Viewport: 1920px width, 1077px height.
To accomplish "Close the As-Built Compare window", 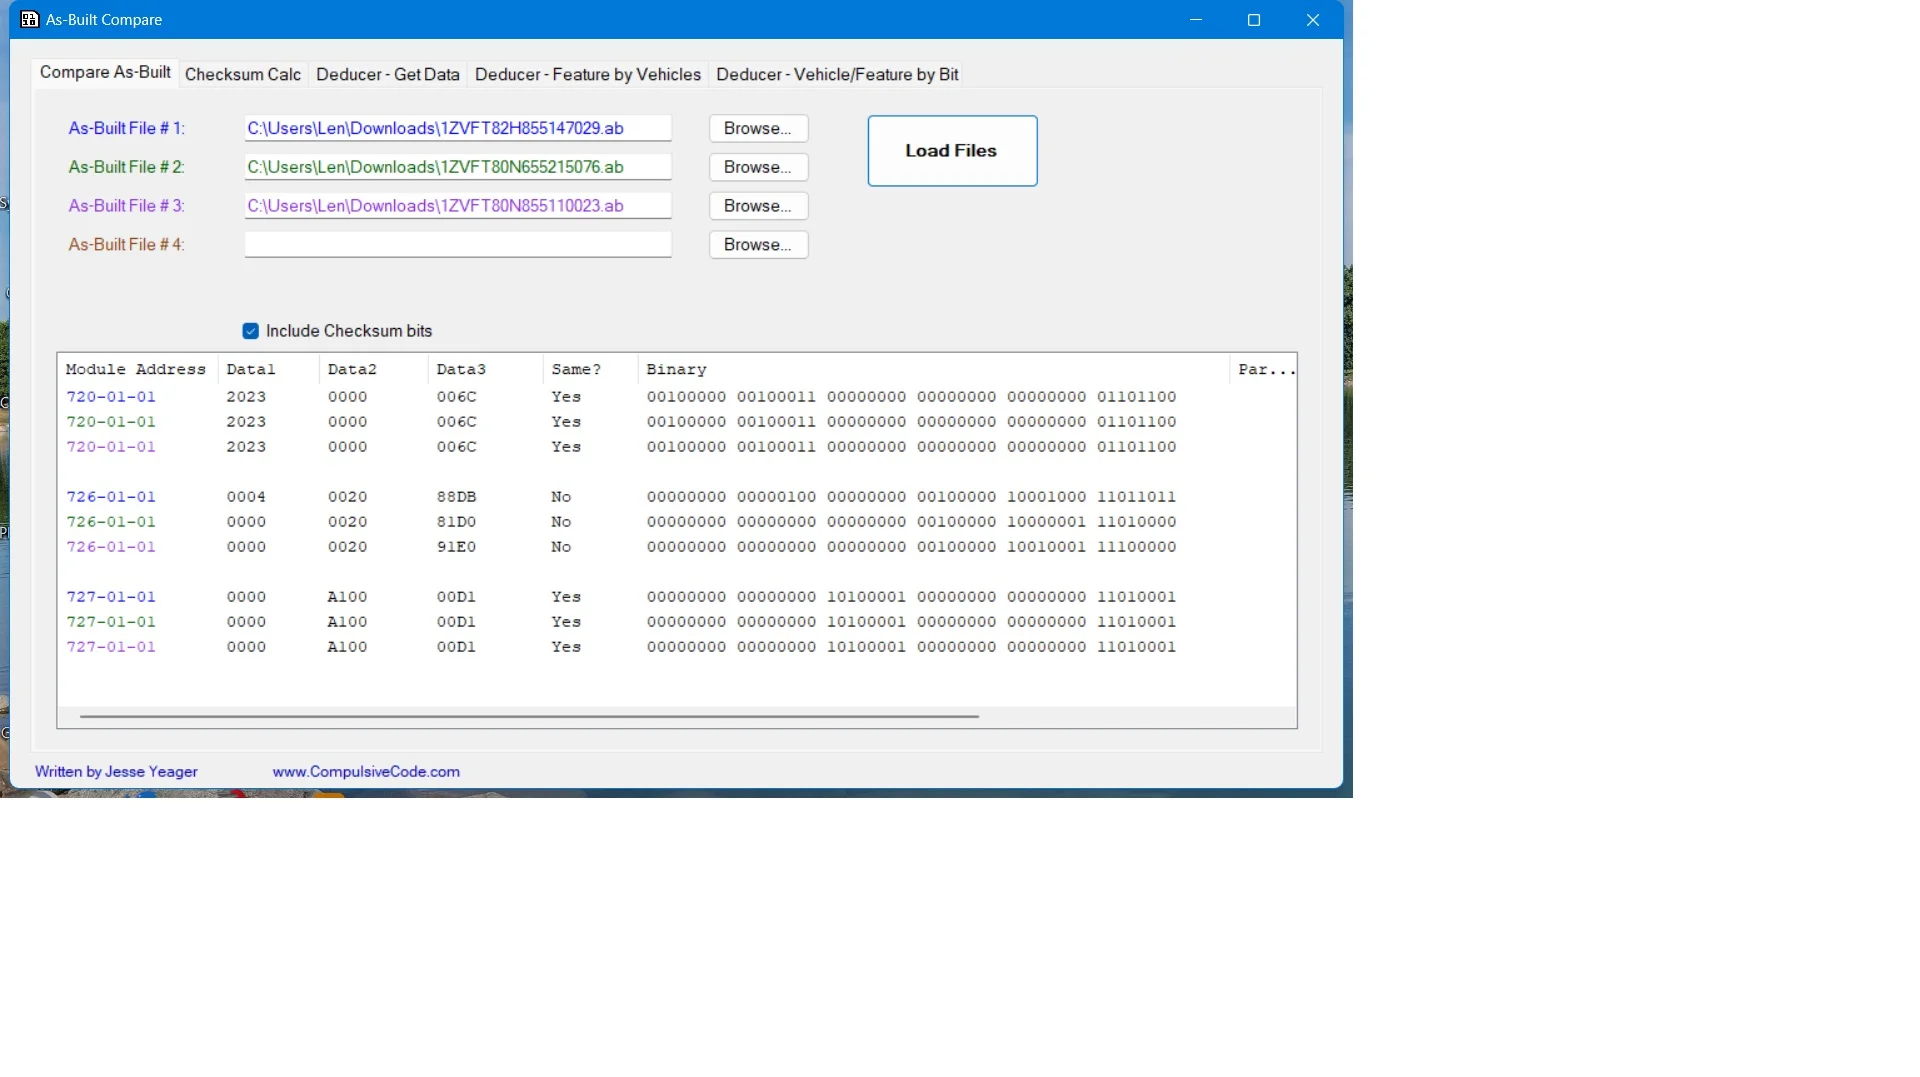I will (1313, 20).
